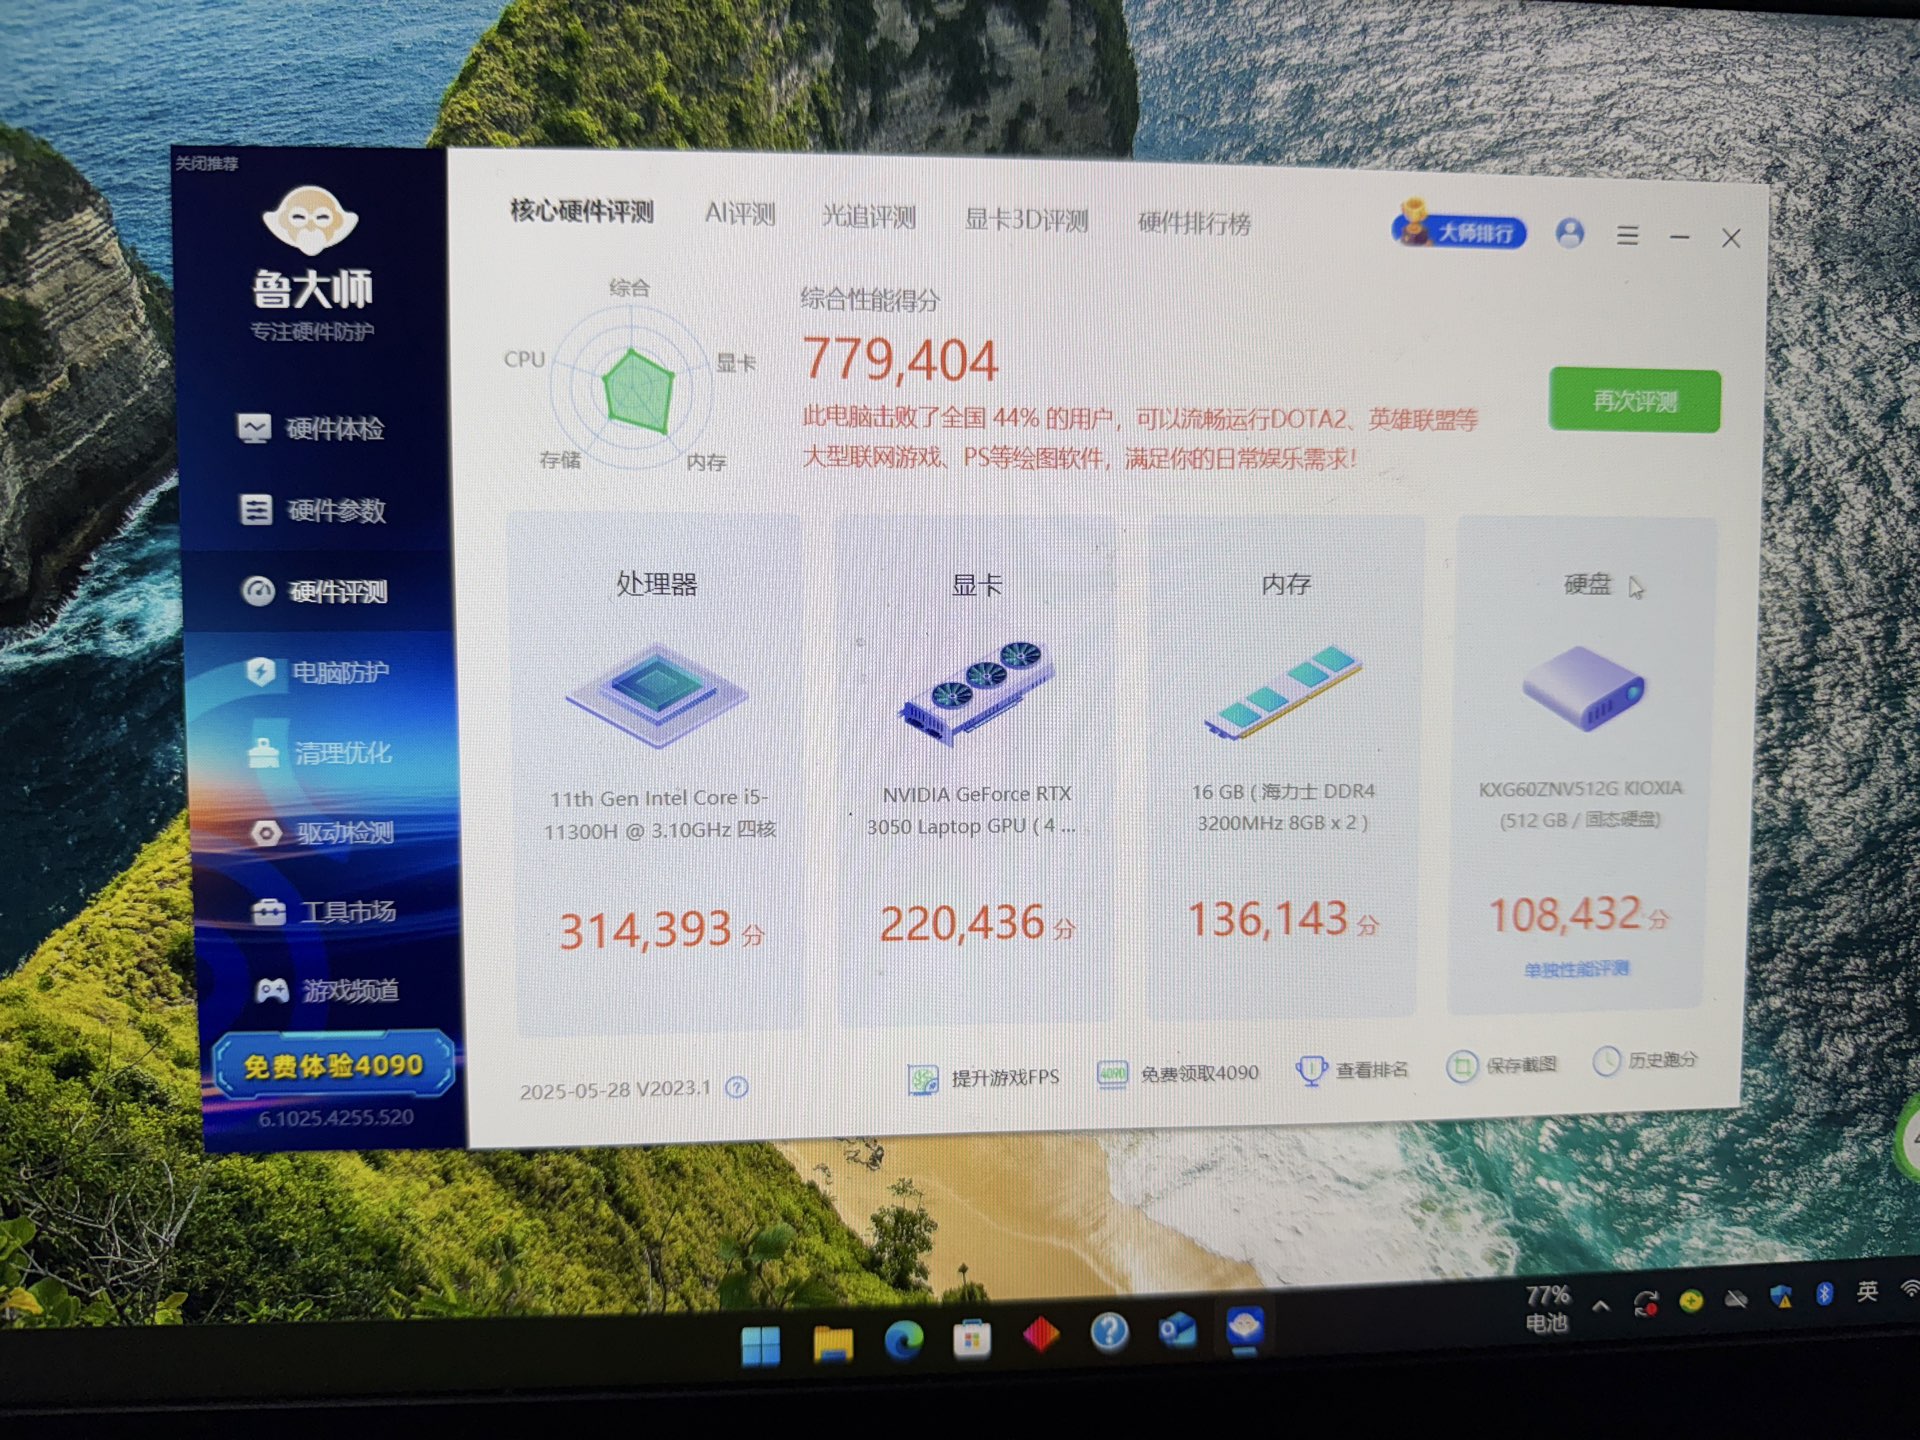Image resolution: width=1920 pixels, height=1440 pixels.
Task: Click the NVIDIA GeForce RTX 3050 text
Action: 972,810
